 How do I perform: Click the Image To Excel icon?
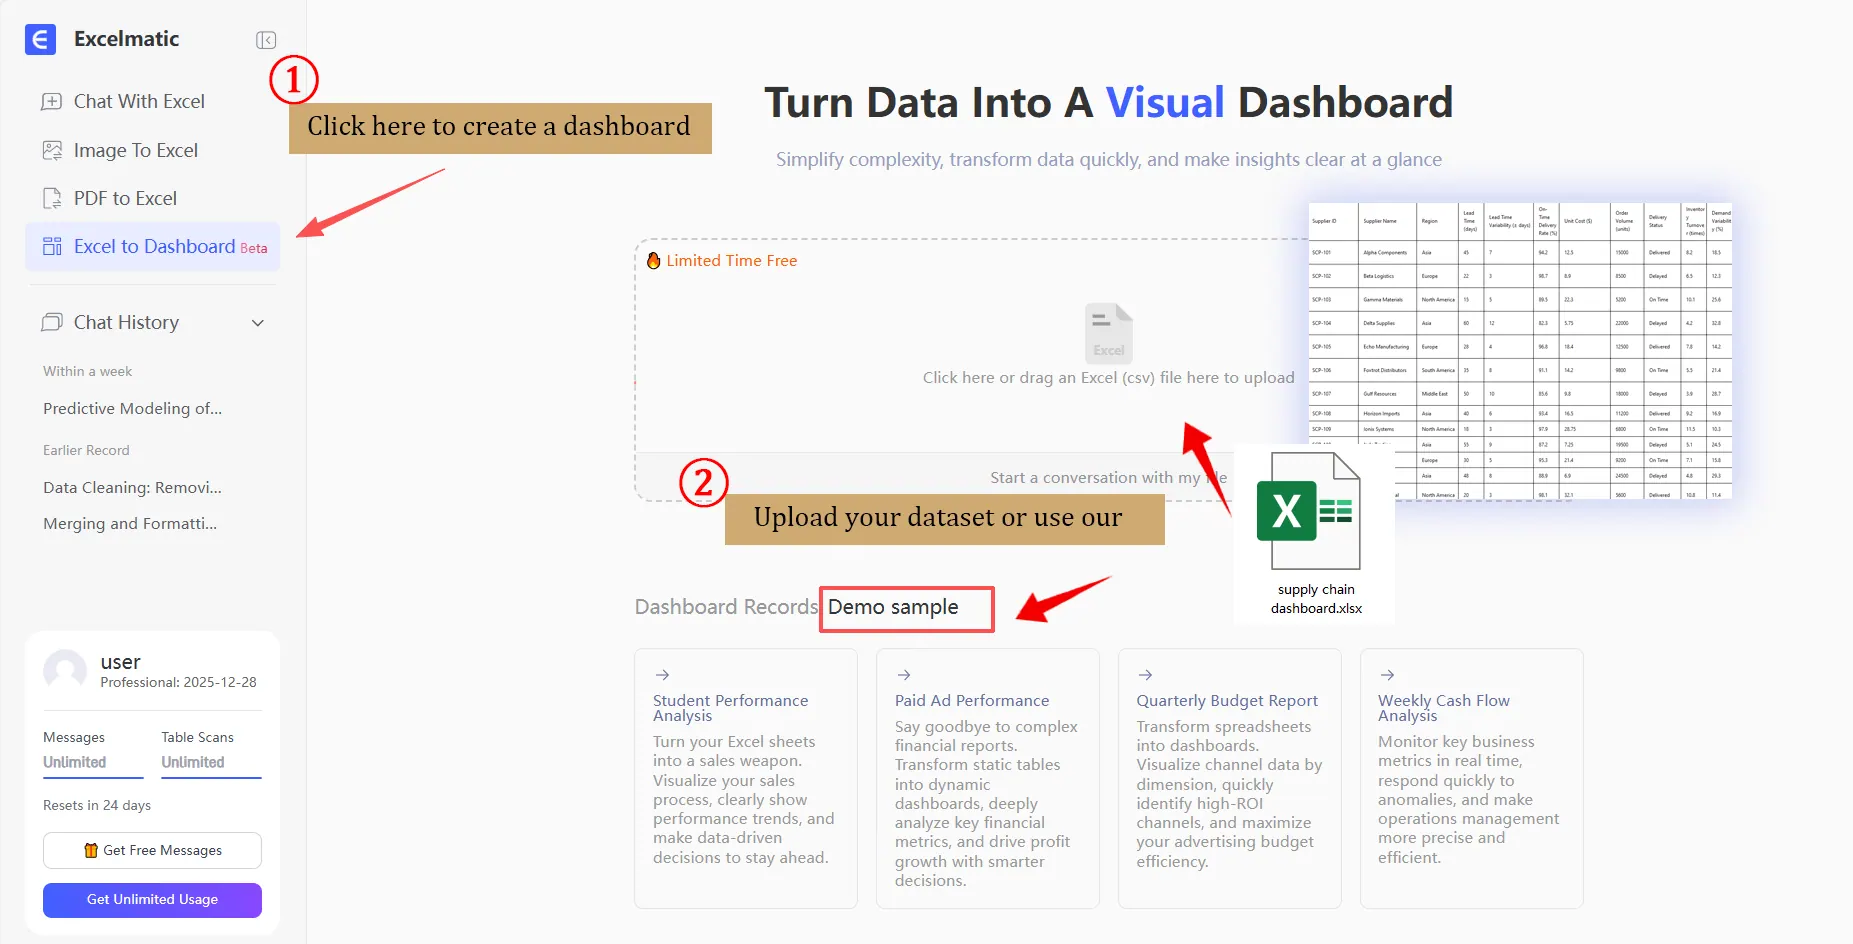(x=51, y=149)
